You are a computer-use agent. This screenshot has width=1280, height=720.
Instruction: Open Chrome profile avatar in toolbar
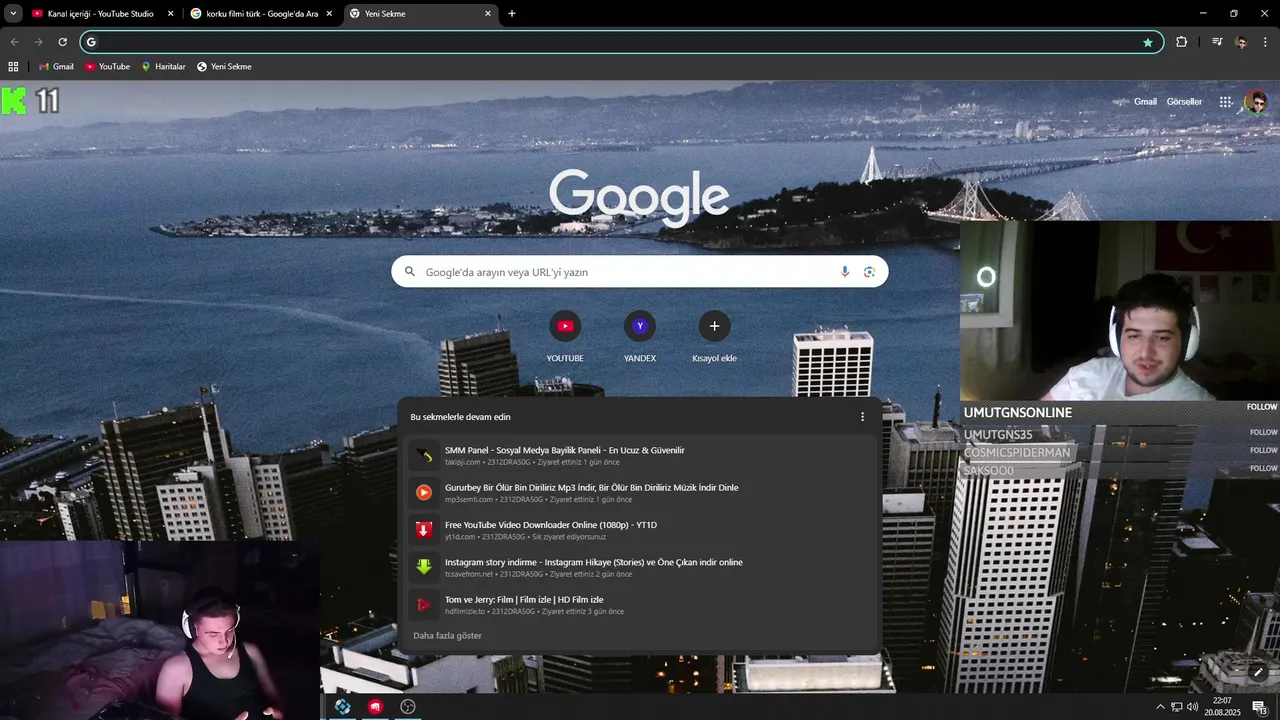pyautogui.click(x=1241, y=42)
